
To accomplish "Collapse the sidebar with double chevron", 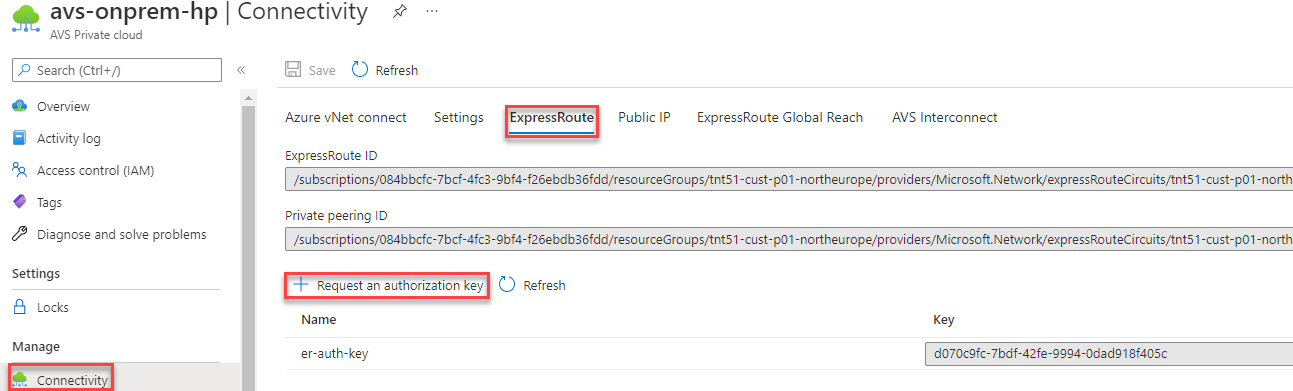I will [241, 70].
